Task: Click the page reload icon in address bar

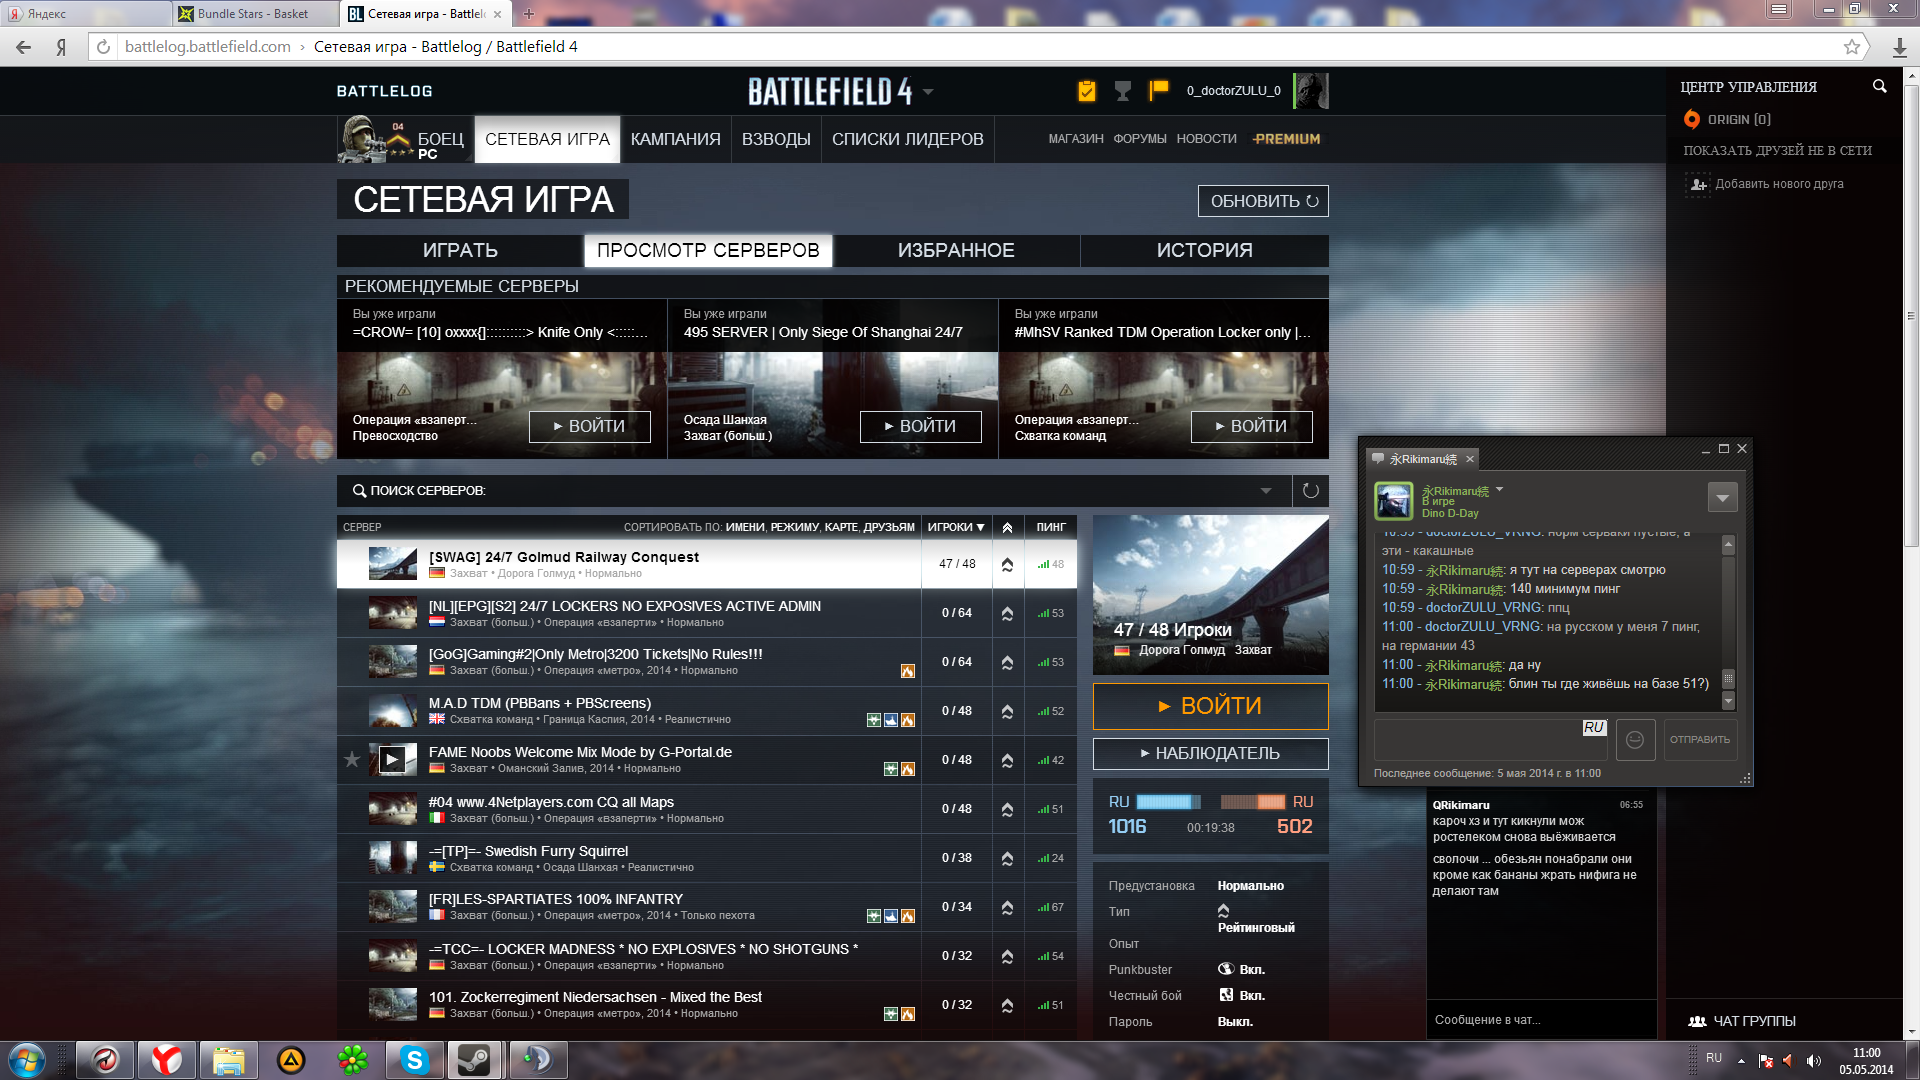Action: [103, 47]
